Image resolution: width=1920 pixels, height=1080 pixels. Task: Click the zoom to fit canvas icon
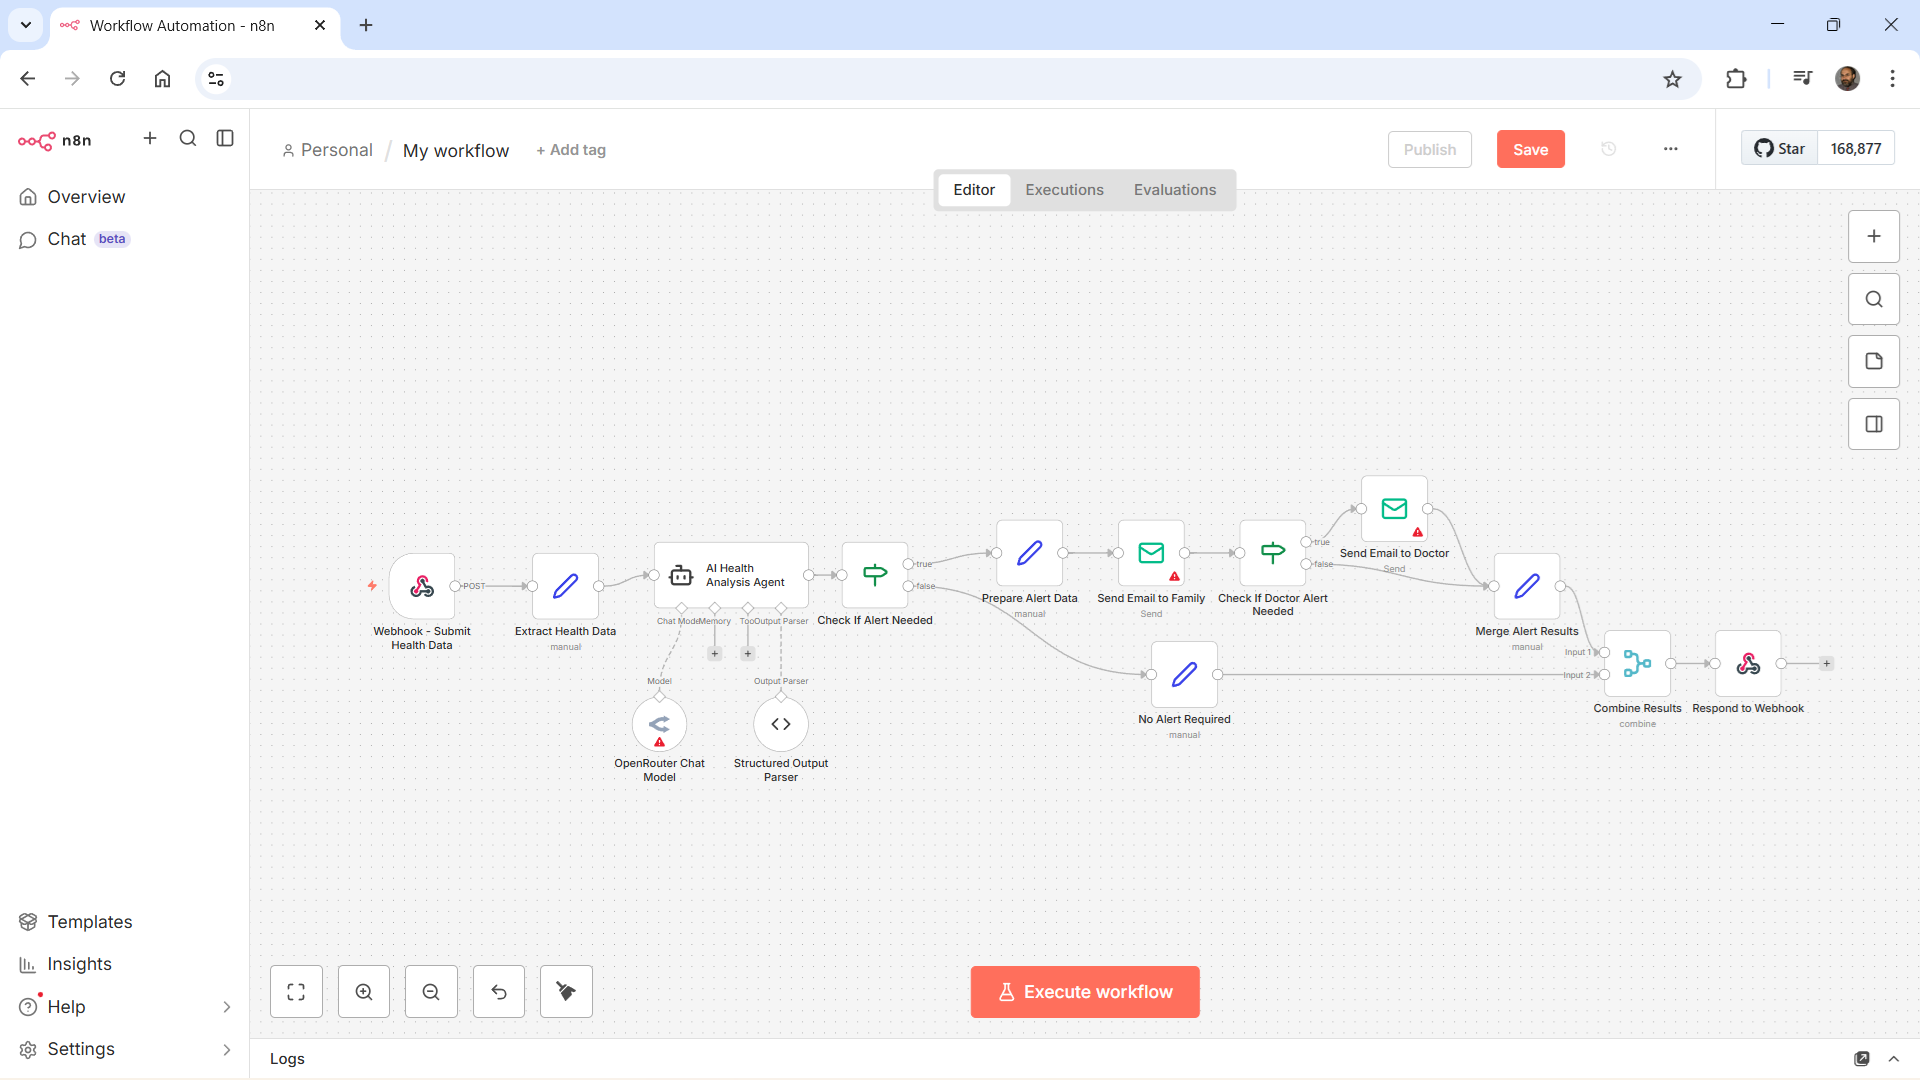tap(296, 991)
